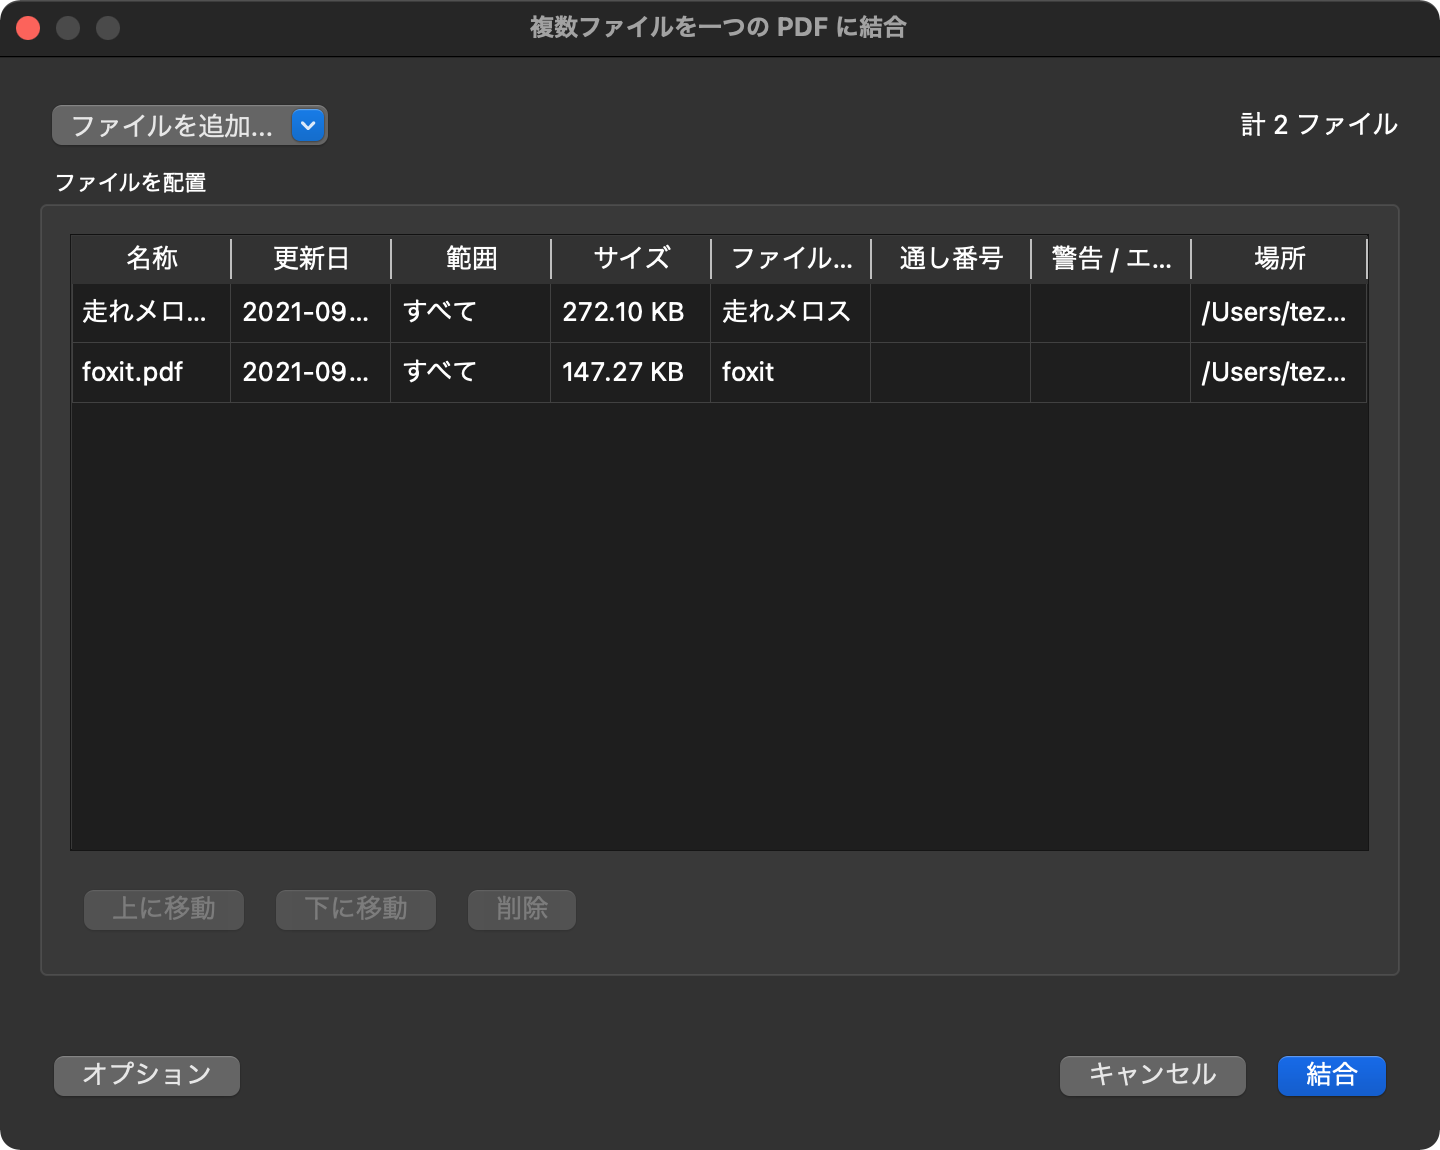
Task: Click the ファイル... column header
Action: [791, 258]
